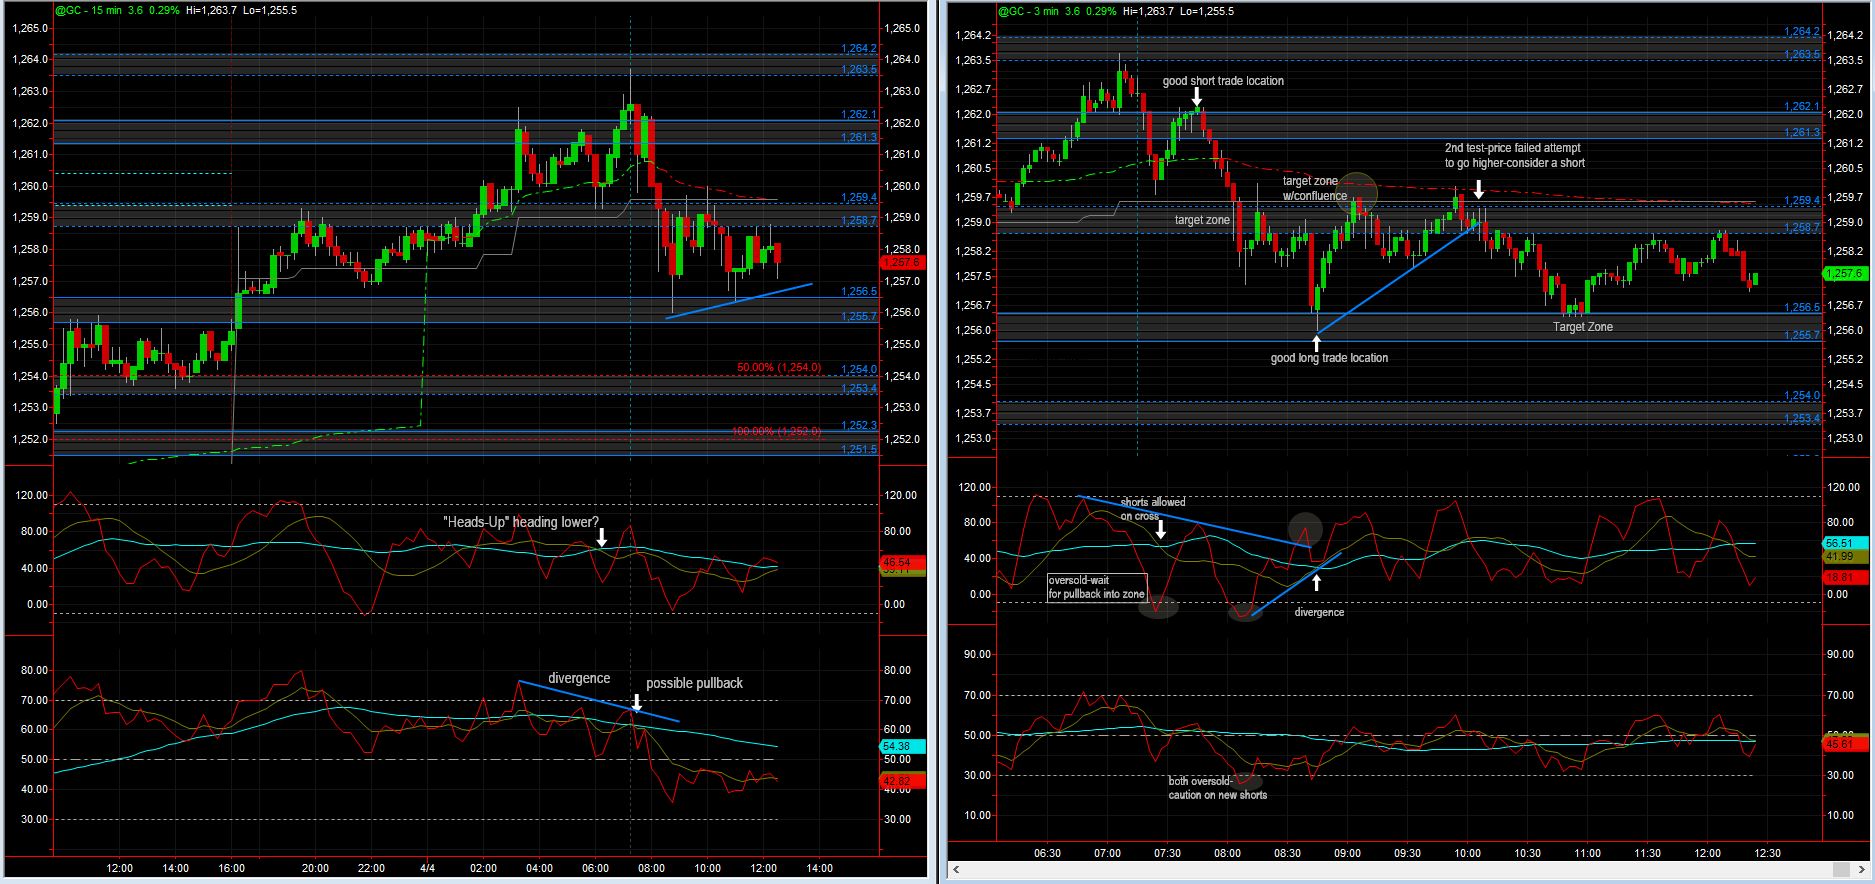Click the green 1,257.6 last-price tag, 3 min chart
This screenshot has height=884, width=1875.
pos(1845,273)
